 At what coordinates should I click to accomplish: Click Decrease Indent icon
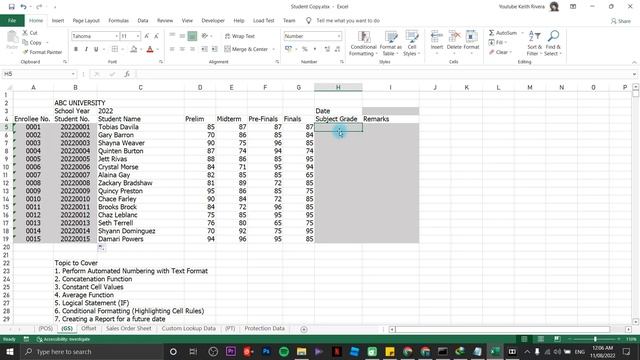[x=204, y=49]
